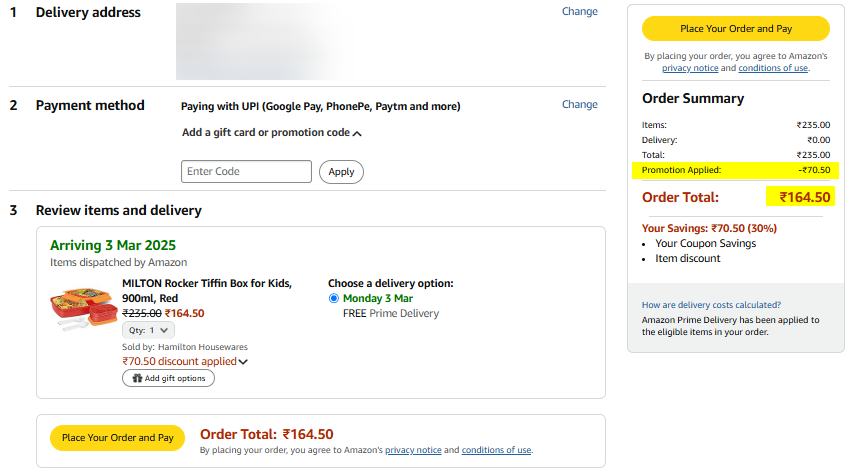Click the Enter Code input field
The height and width of the screenshot is (472, 850).
click(x=246, y=171)
